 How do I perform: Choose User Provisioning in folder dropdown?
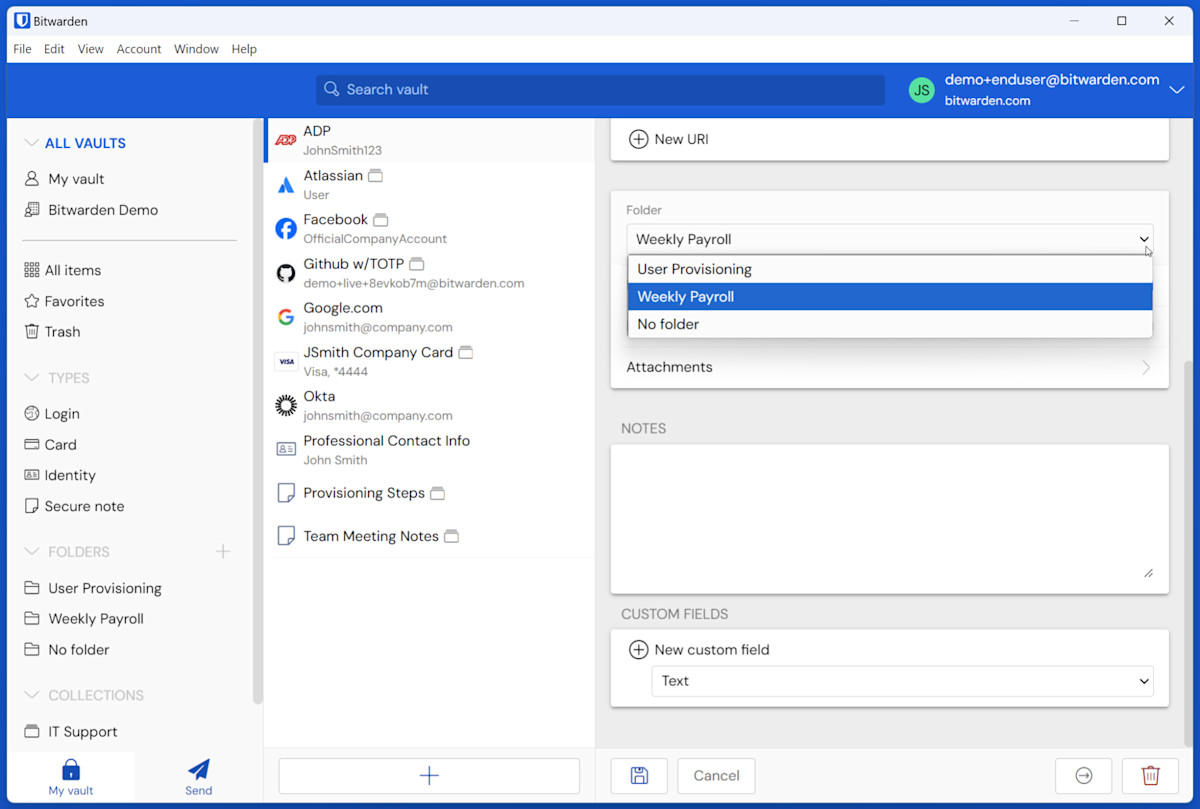[694, 269]
